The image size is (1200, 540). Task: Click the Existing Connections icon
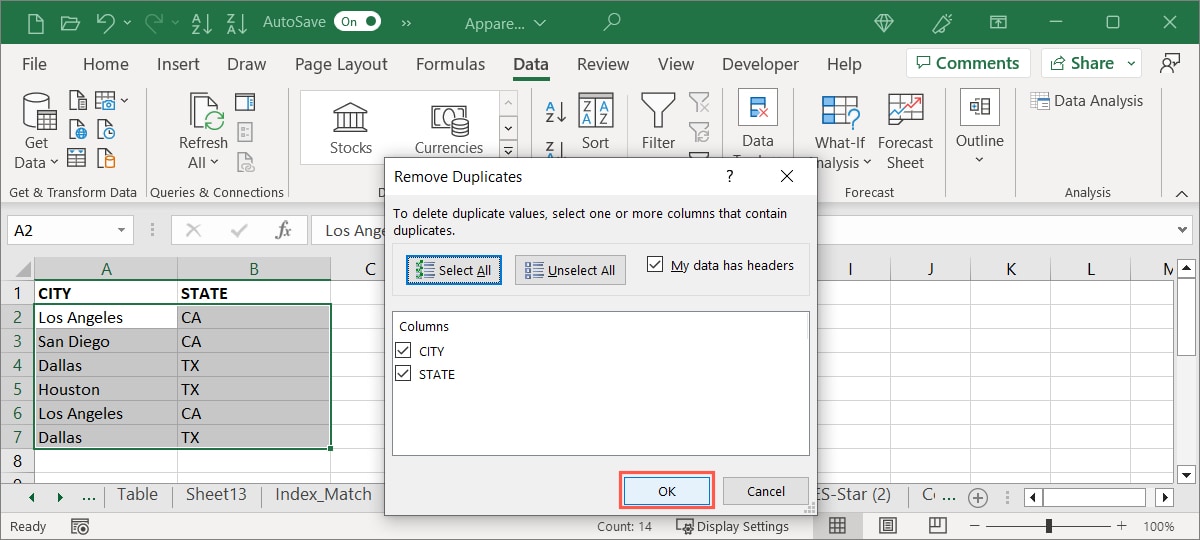[107, 159]
